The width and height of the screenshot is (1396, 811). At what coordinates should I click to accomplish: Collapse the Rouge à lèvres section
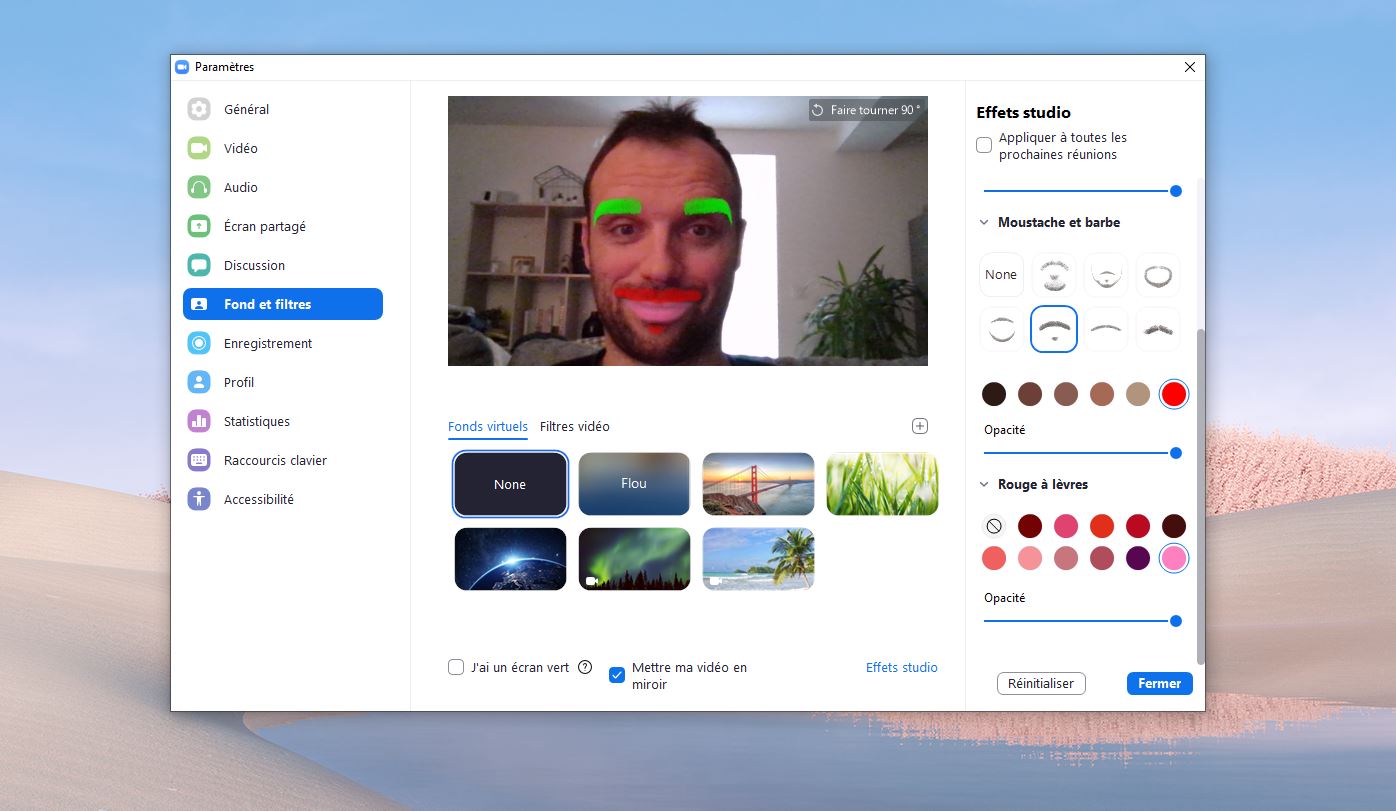tap(984, 484)
